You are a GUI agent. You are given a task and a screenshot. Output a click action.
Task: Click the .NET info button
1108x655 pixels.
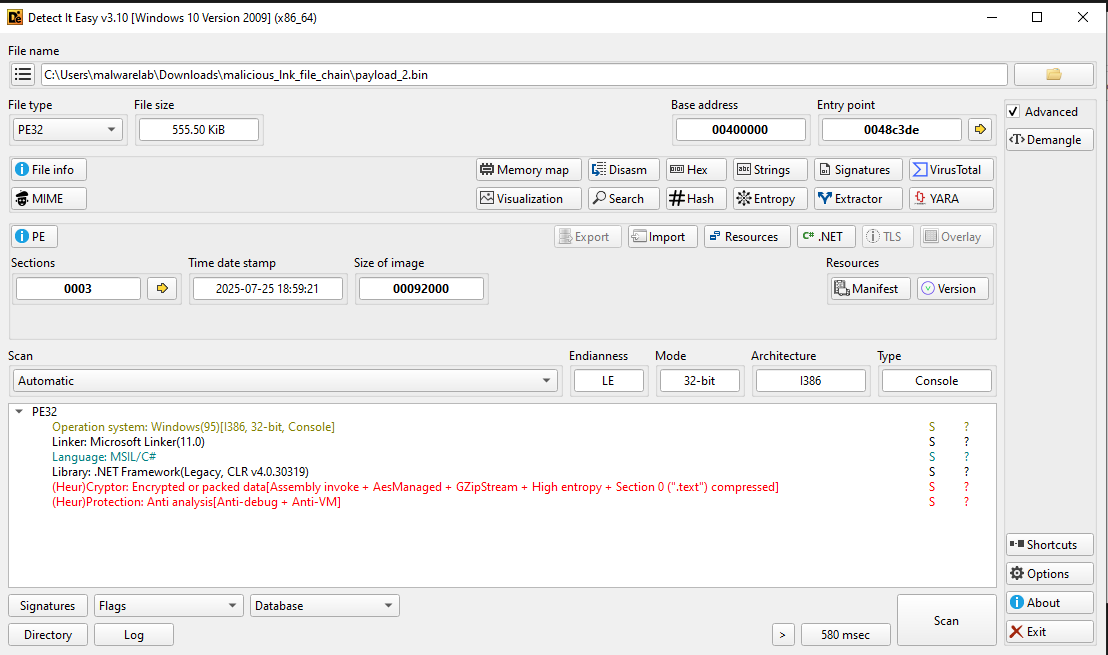pos(825,237)
